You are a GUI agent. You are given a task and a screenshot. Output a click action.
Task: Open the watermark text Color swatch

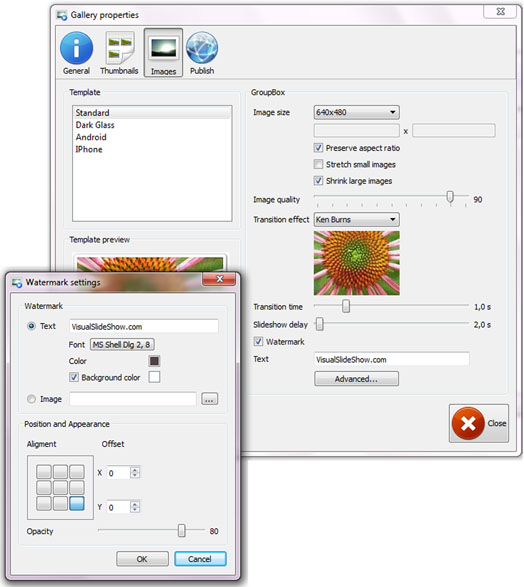coord(154,361)
